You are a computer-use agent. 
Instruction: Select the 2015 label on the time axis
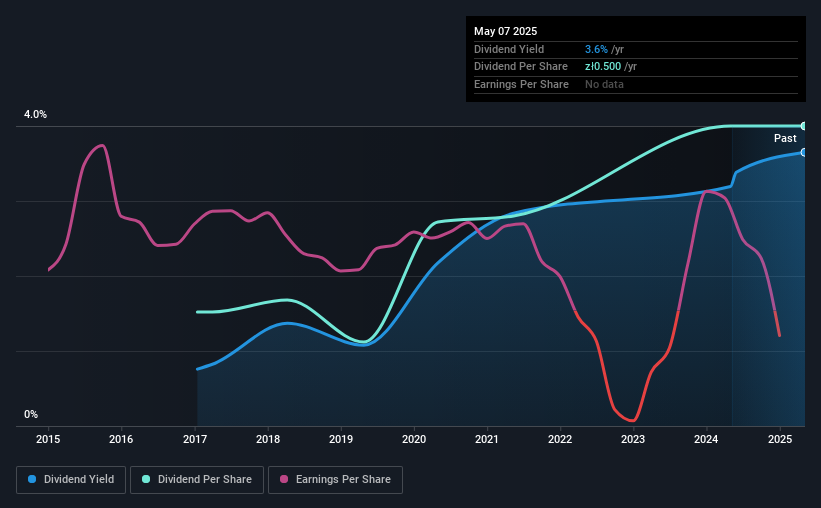click(48, 439)
